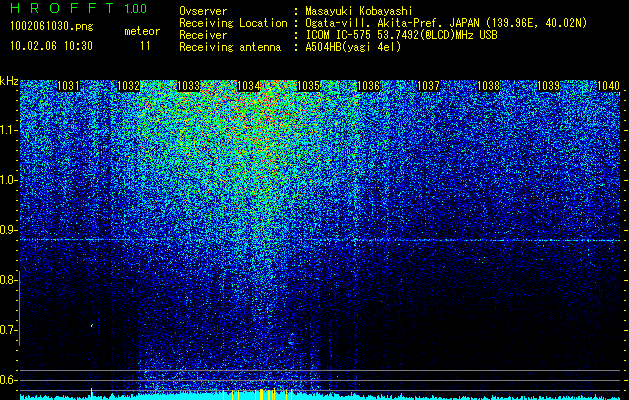Select the filename 1002061030.png

(x=52, y=27)
